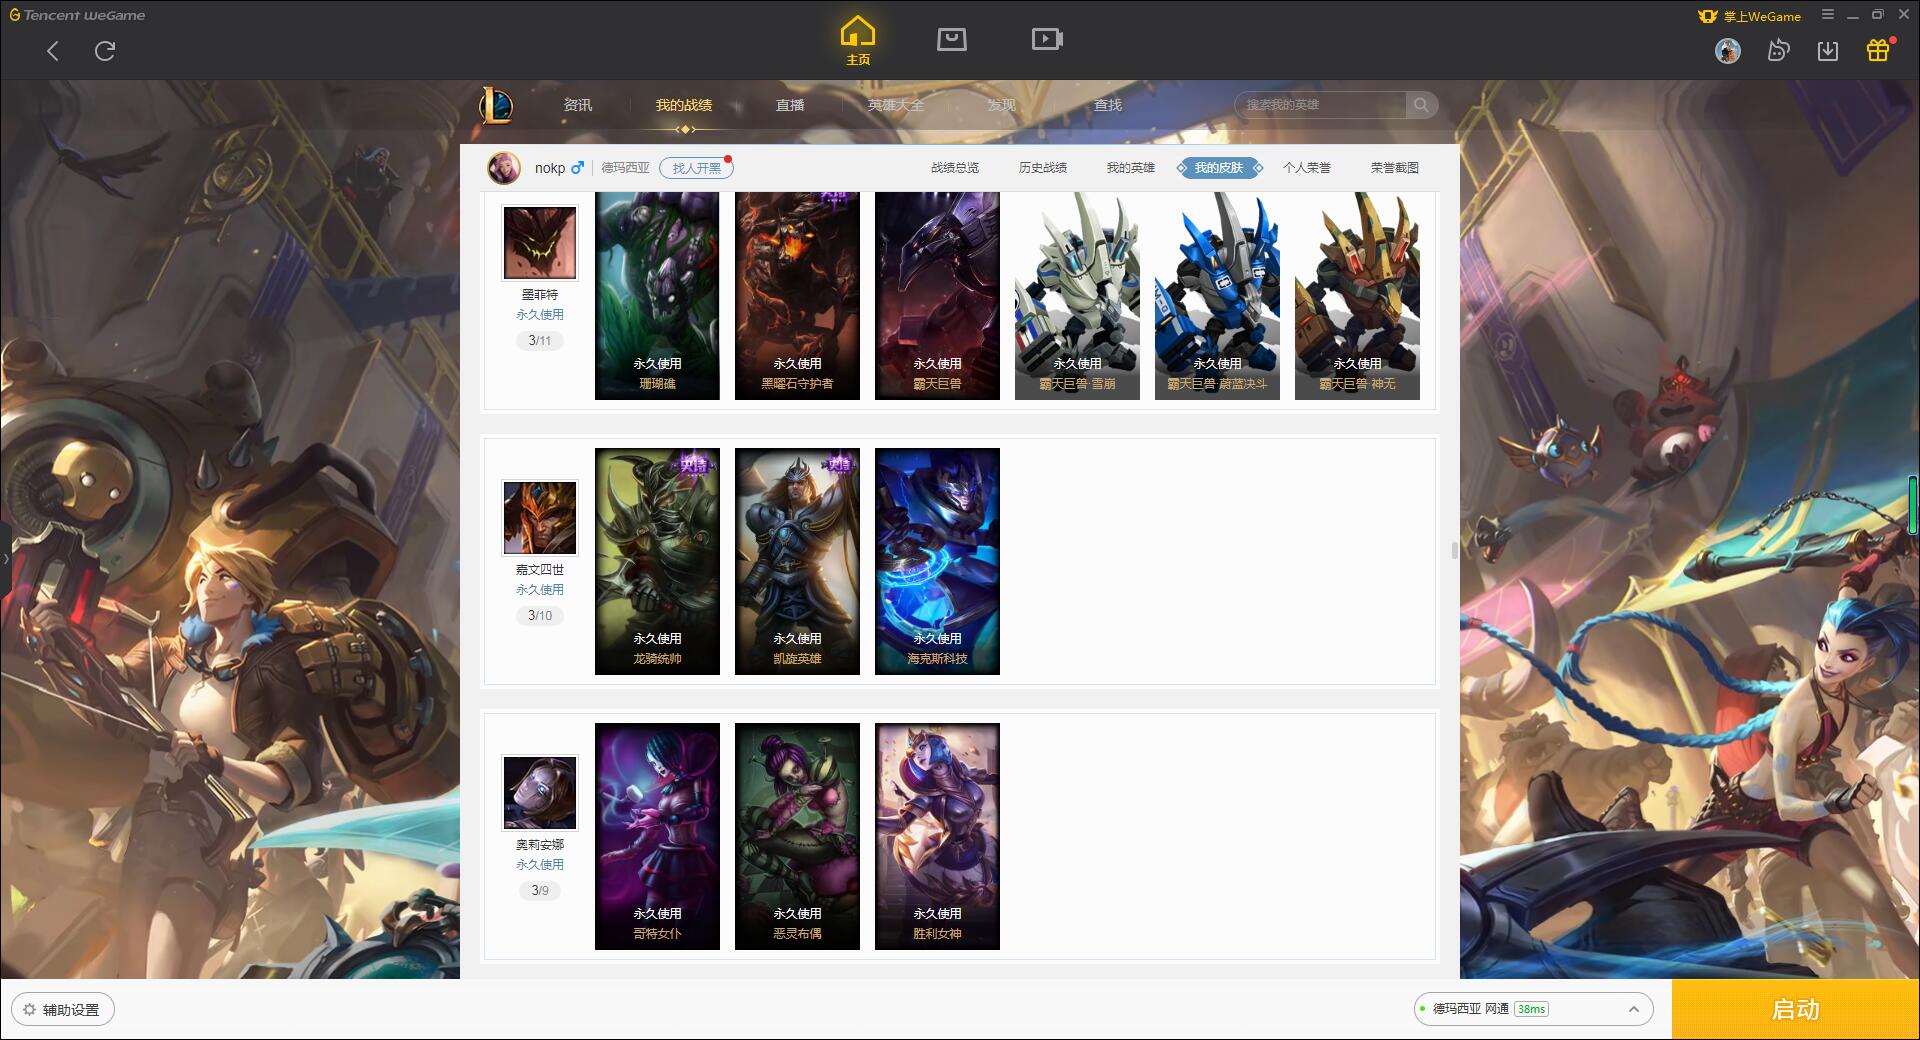Image resolution: width=1920 pixels, height=1040 pixels.
Task: Click the nokp profile avatar
Action: [x=504, y=168]
